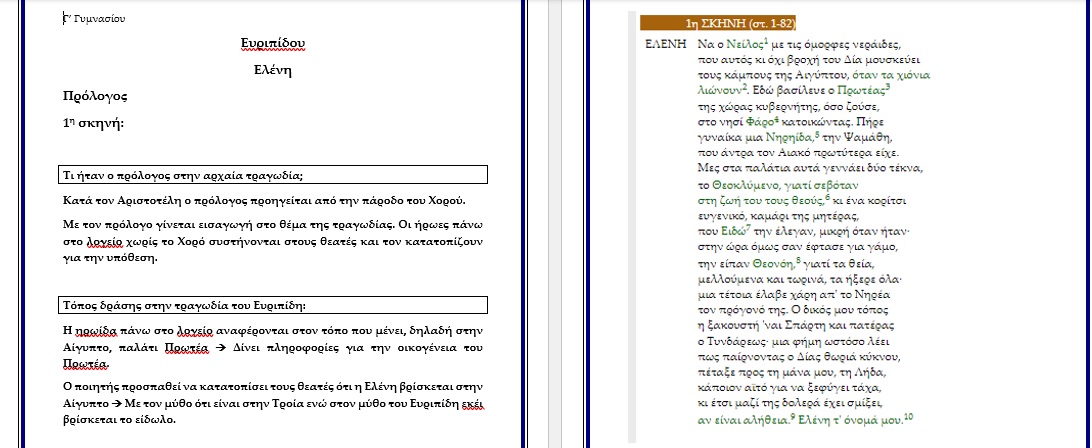Click the phrase 'πάροδο του Χορού'

tap(413, 201)
